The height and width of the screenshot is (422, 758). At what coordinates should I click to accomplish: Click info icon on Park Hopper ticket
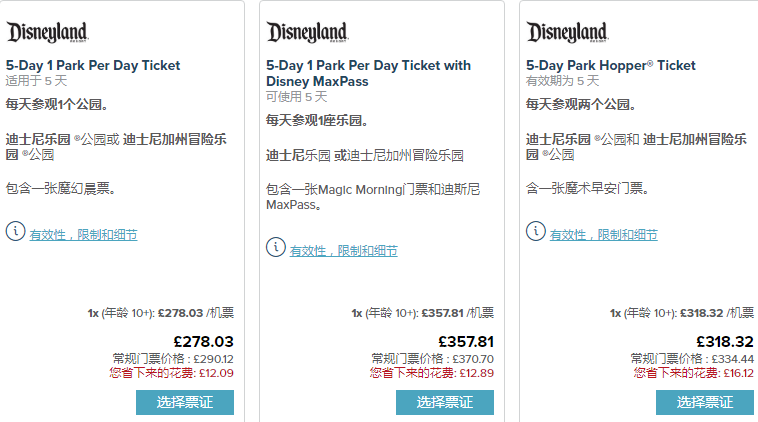tap(535, 231)
